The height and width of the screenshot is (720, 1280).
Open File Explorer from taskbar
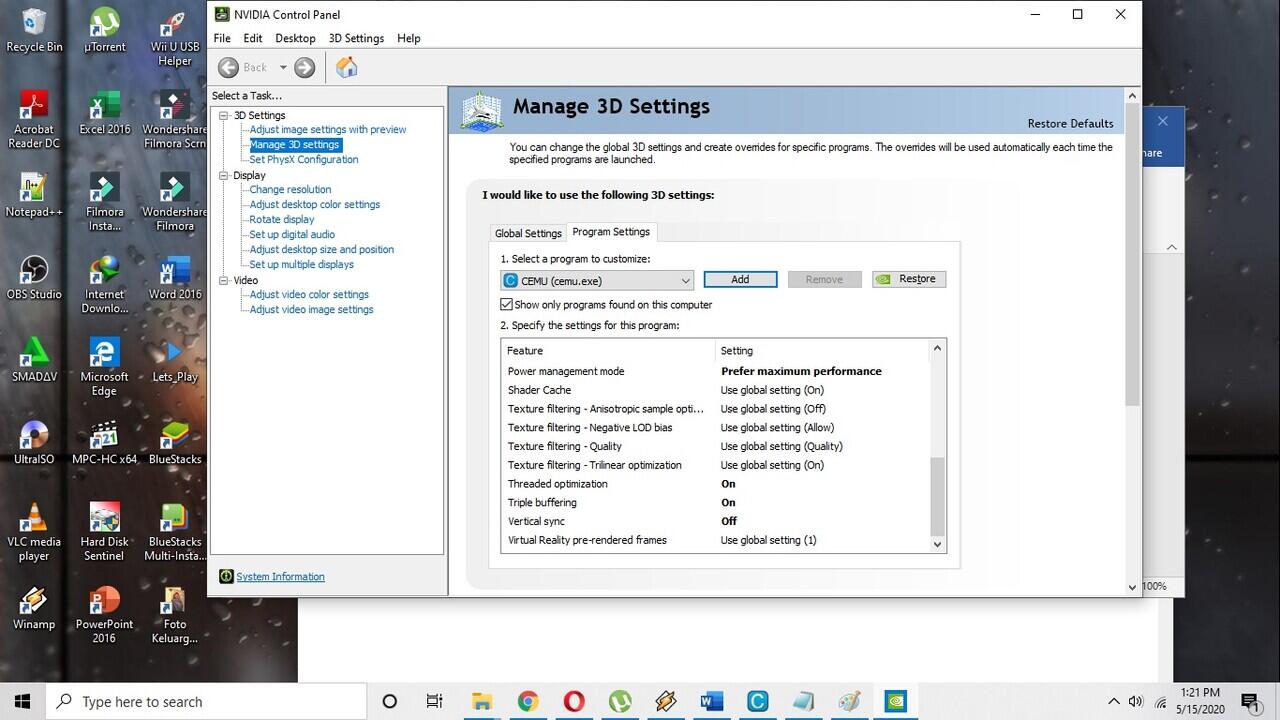(x=482, y=701)
